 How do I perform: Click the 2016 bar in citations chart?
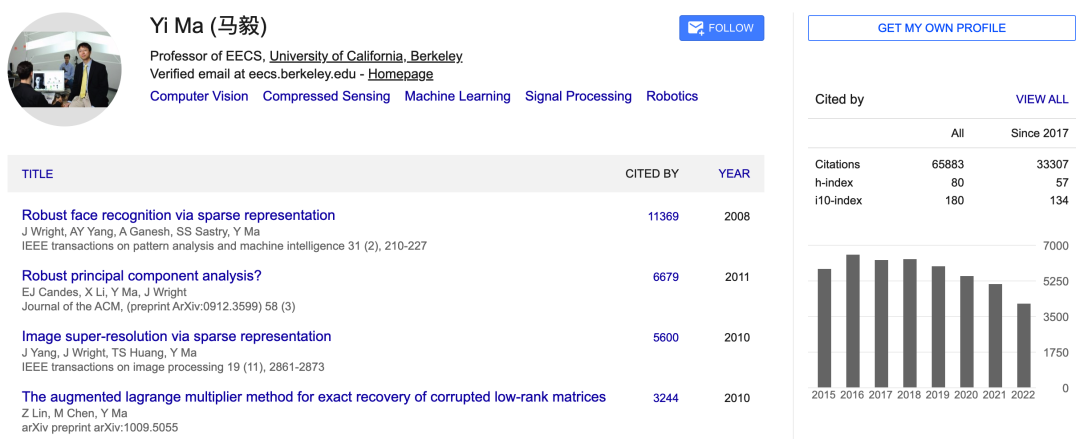click(x=853, y=320)
